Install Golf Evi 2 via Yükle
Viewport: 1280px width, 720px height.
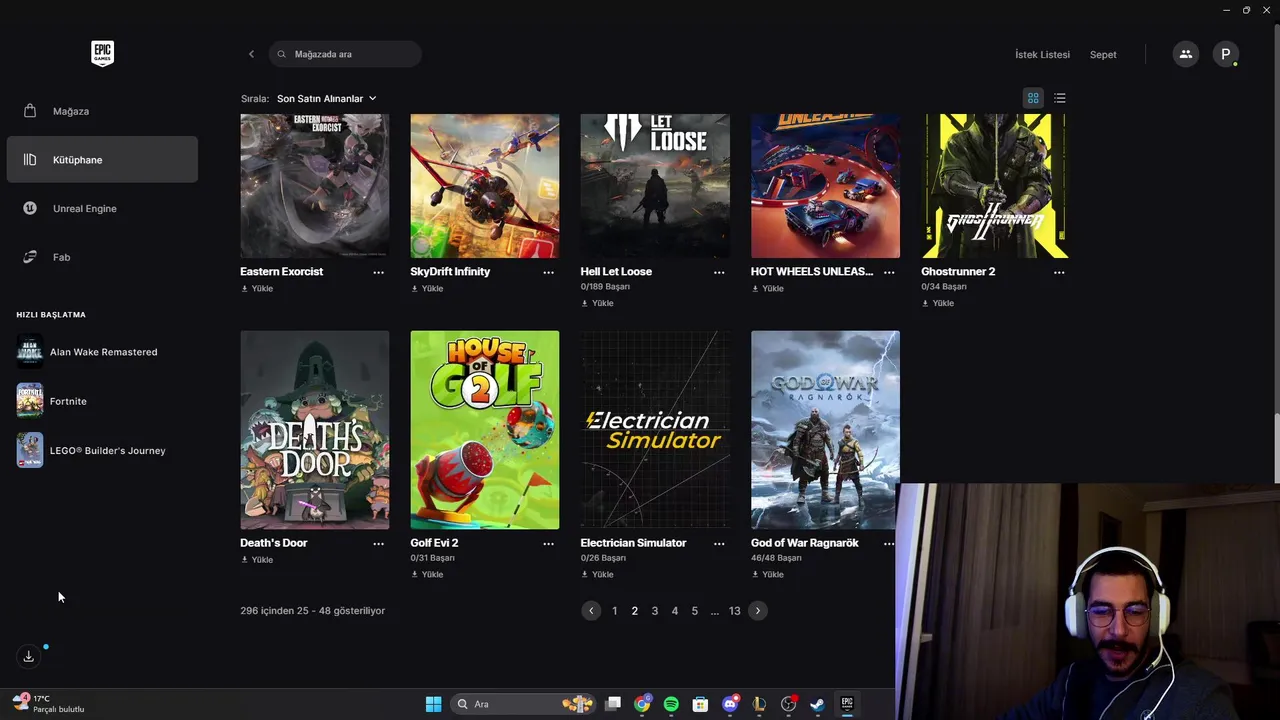(x=427, y=575)
